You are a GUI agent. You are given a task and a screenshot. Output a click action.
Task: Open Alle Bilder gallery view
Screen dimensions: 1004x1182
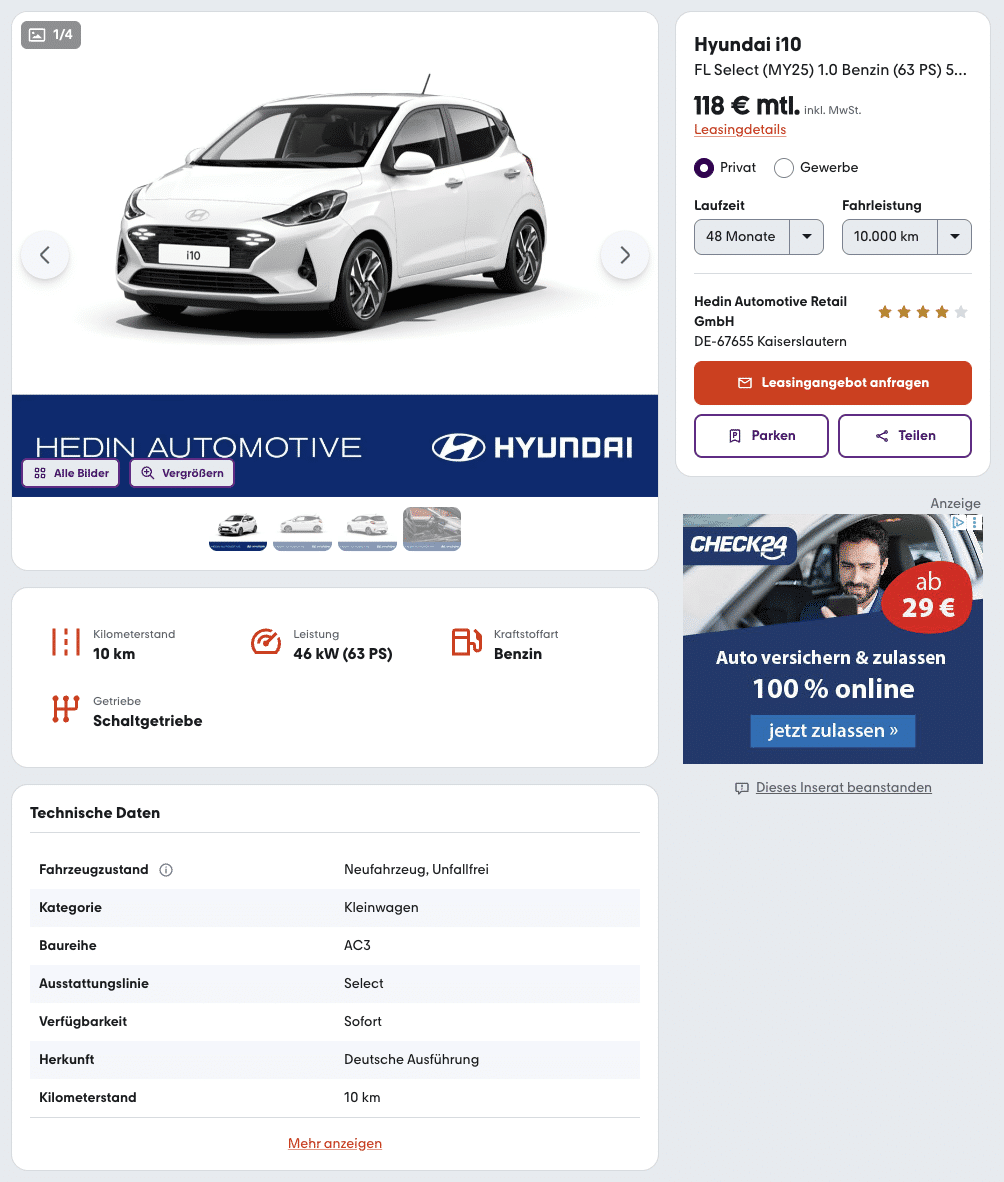[x=71, y=473]
